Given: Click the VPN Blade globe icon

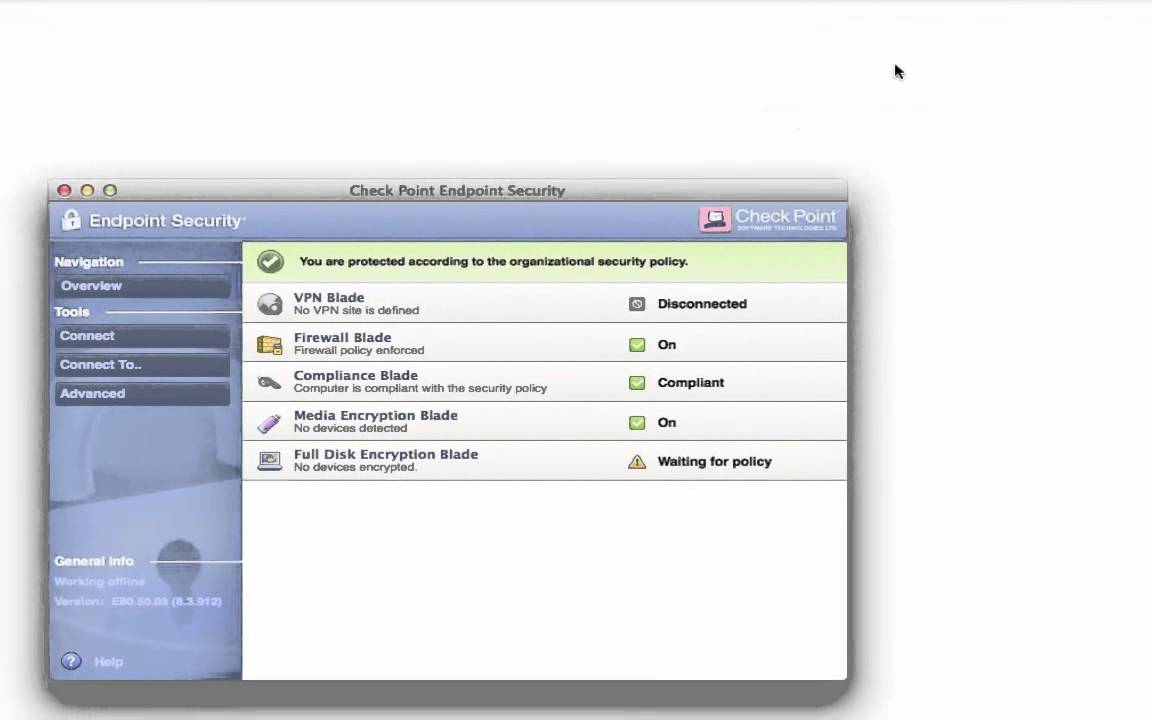Looking at the screenshot, I should click(x=270, y=304).
